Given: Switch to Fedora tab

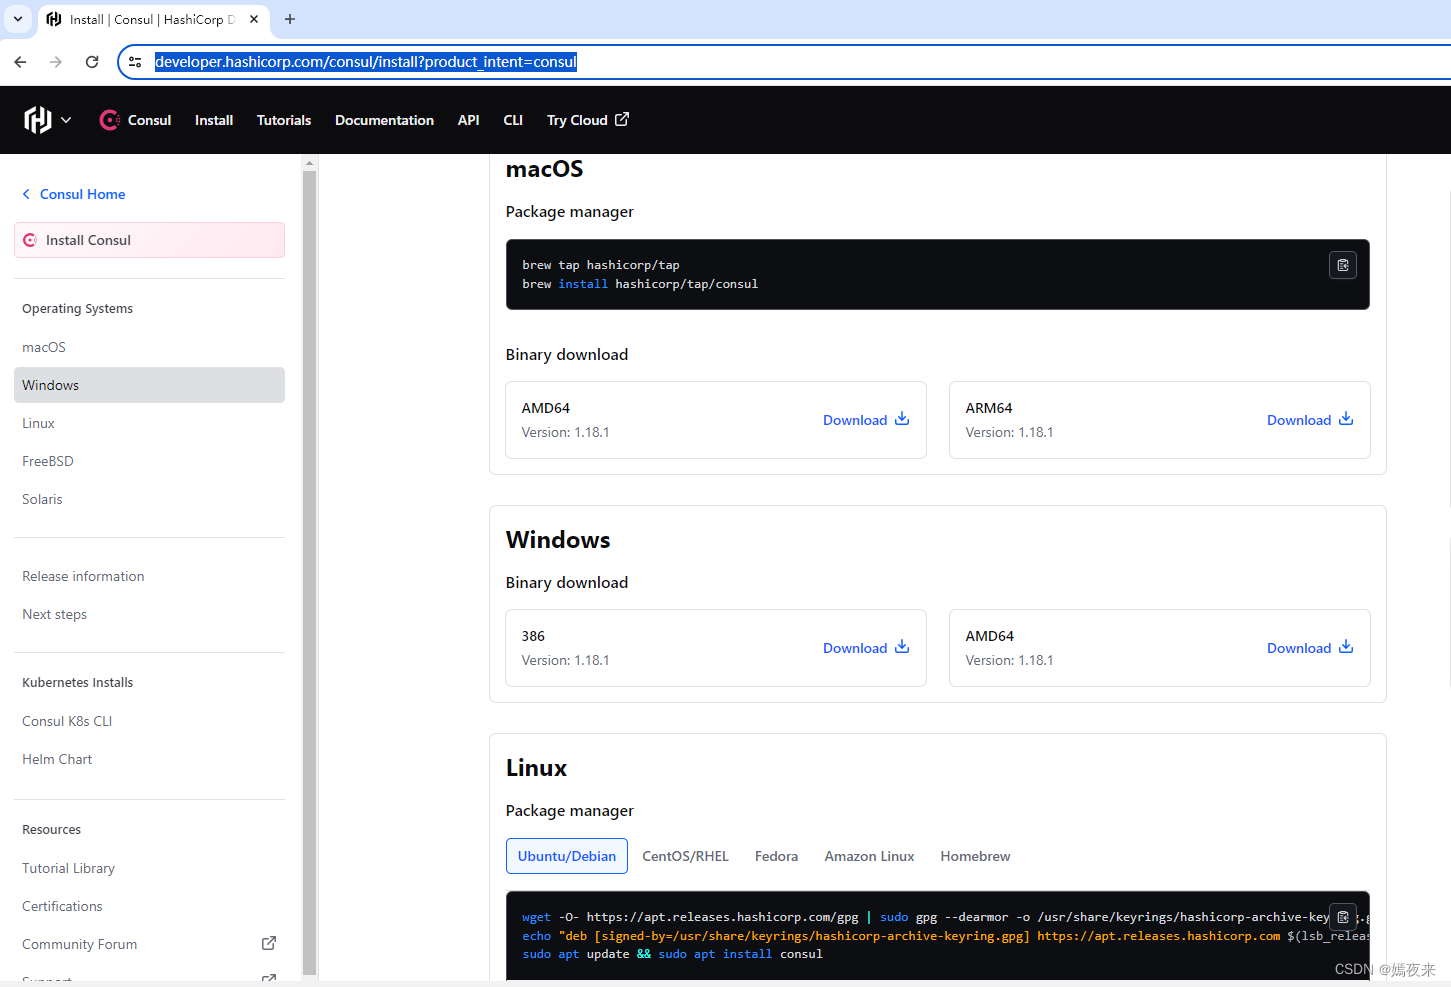Looking at the screenshot, I should click(x=776, y=856).
